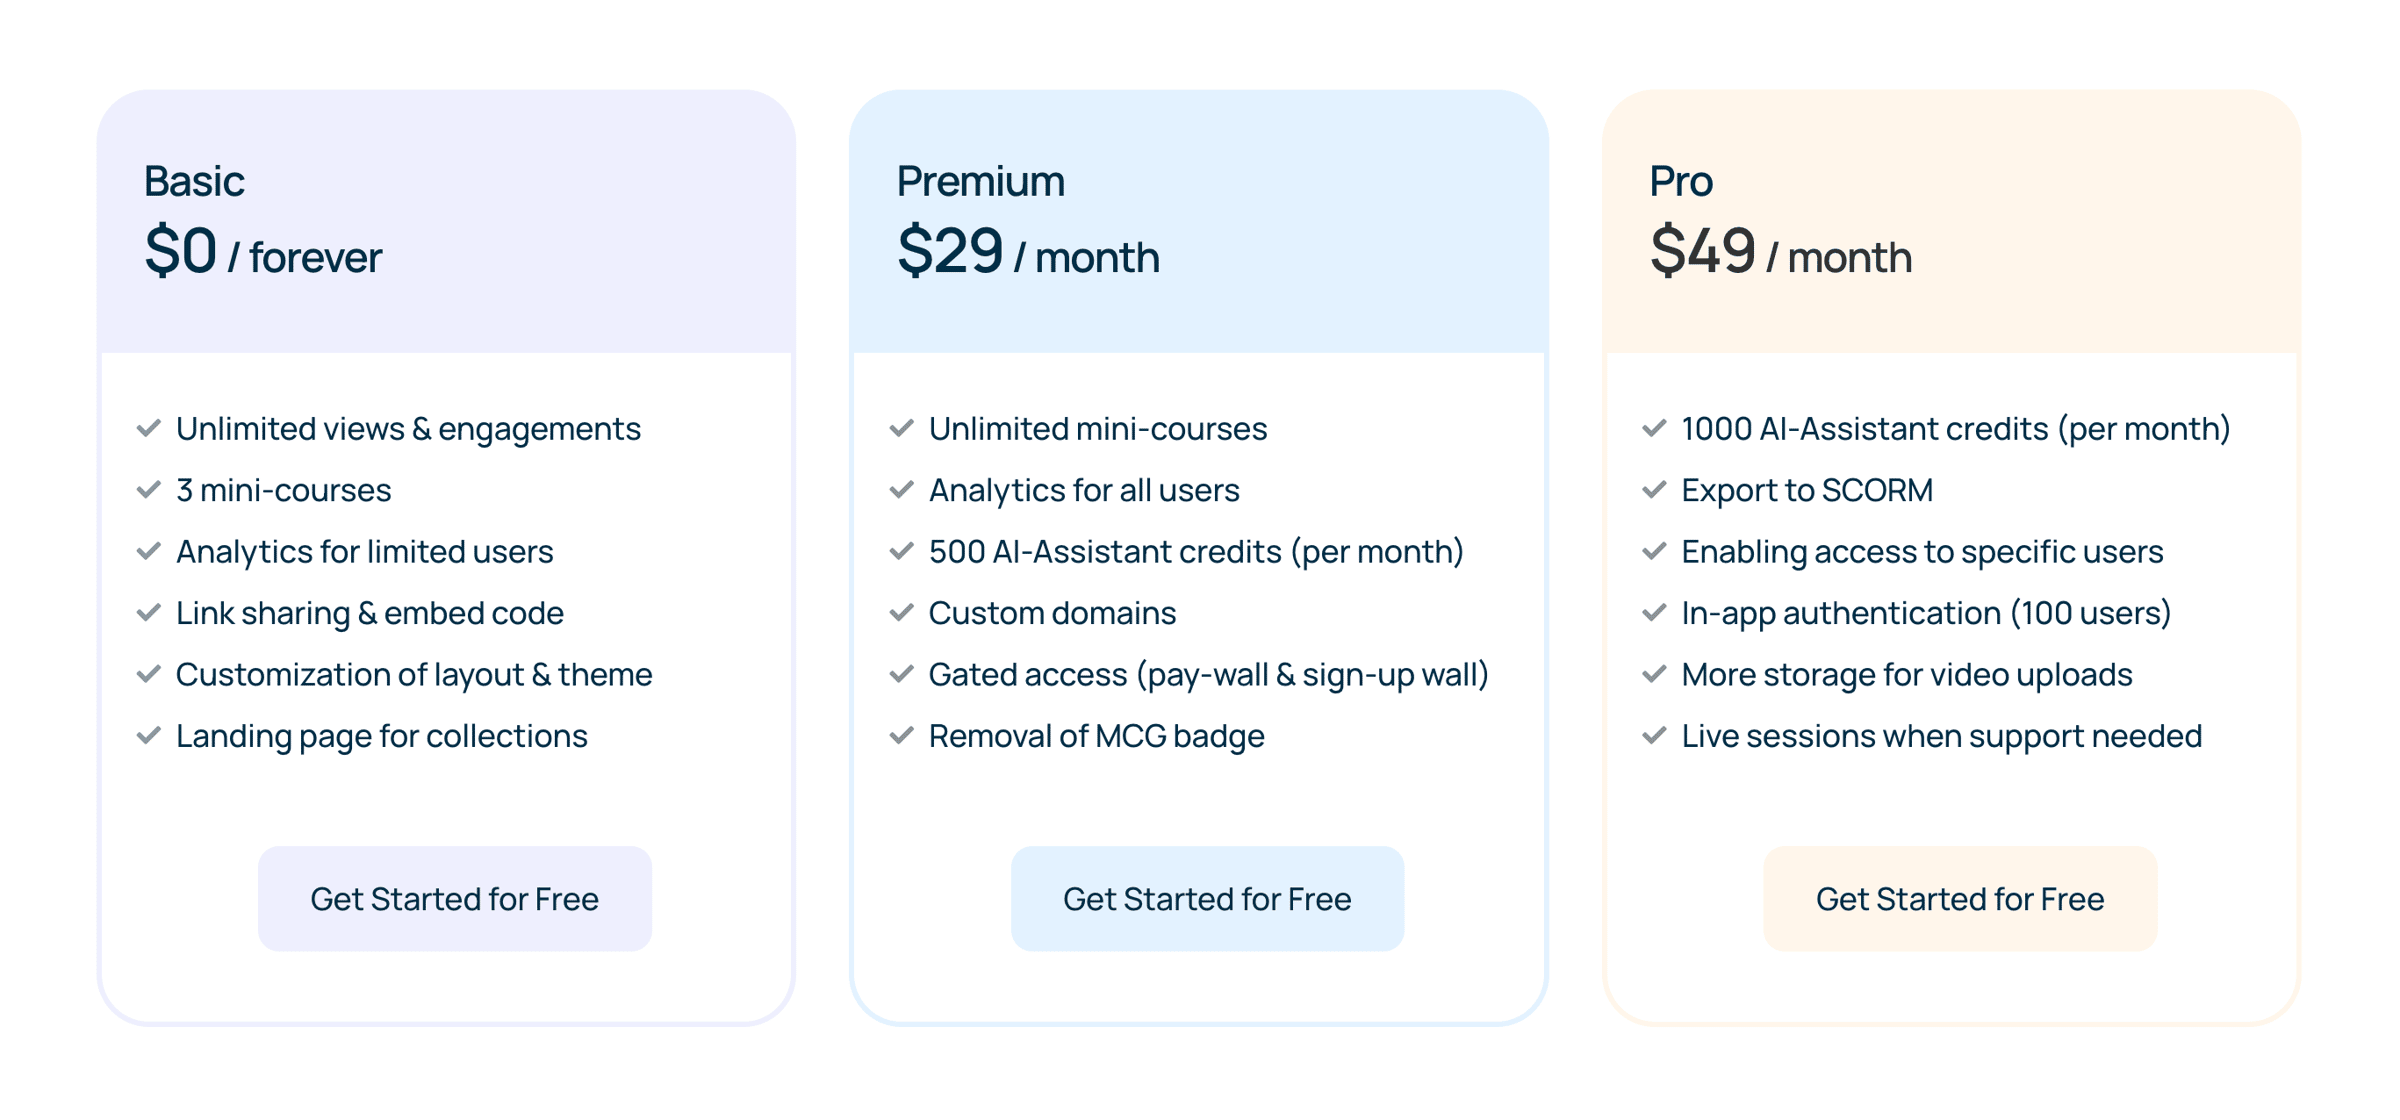
Task: Click checkmark next to Landing page for collections
Action: (149, 735)
